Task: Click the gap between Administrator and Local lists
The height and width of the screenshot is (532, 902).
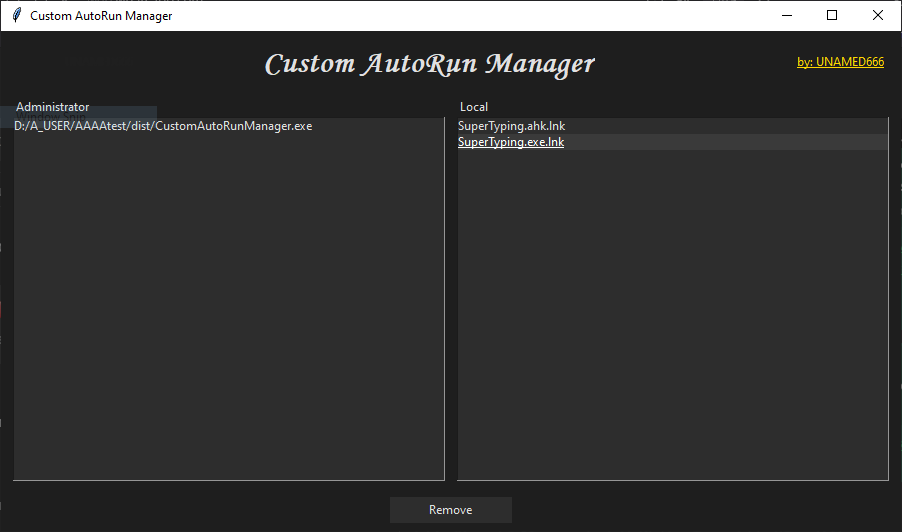Action: 451,300
